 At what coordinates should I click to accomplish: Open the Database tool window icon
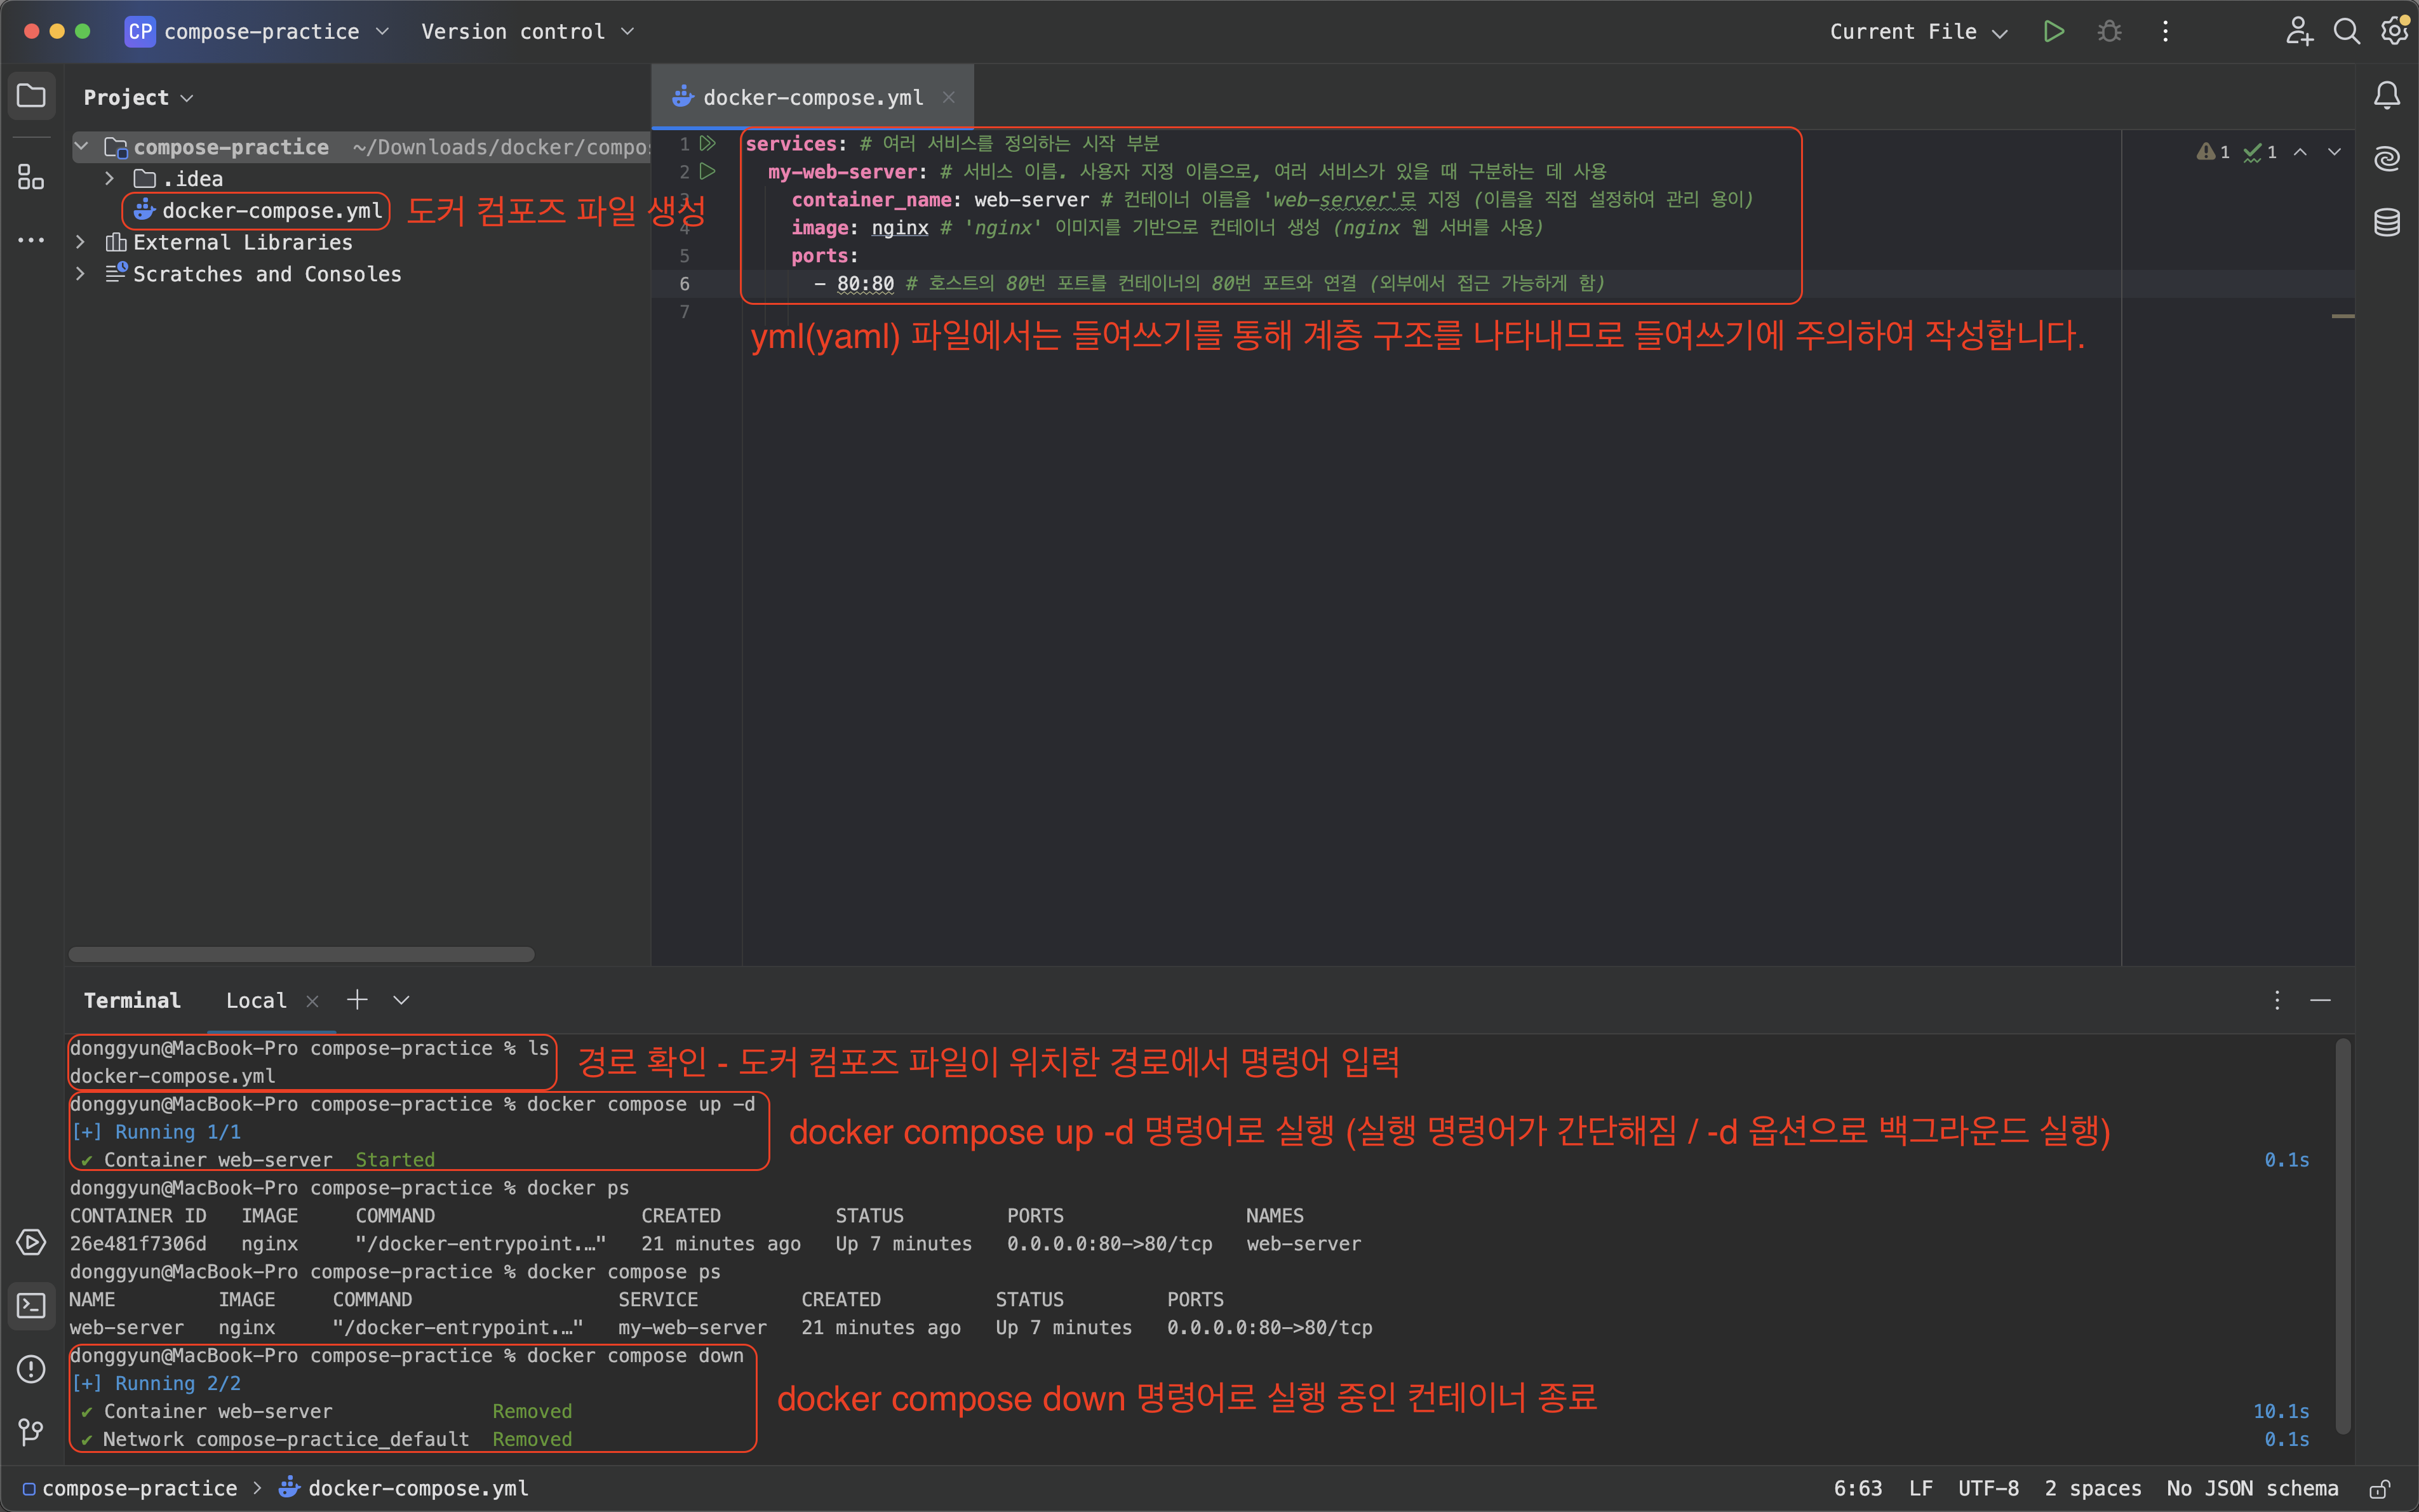pos(2386,222)
